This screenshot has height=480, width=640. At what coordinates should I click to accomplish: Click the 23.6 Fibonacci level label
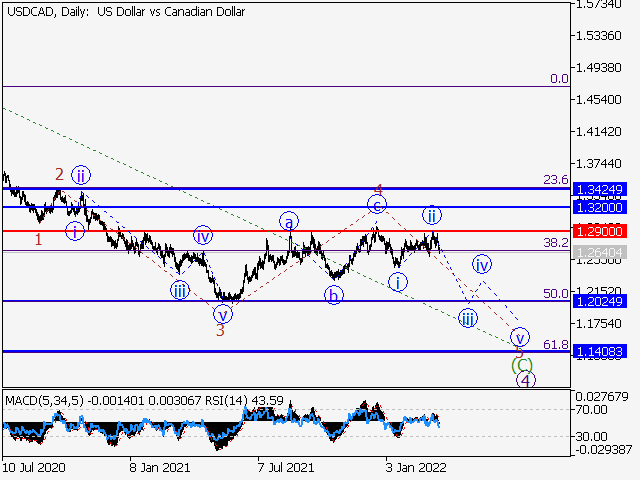tap(556, 180)
